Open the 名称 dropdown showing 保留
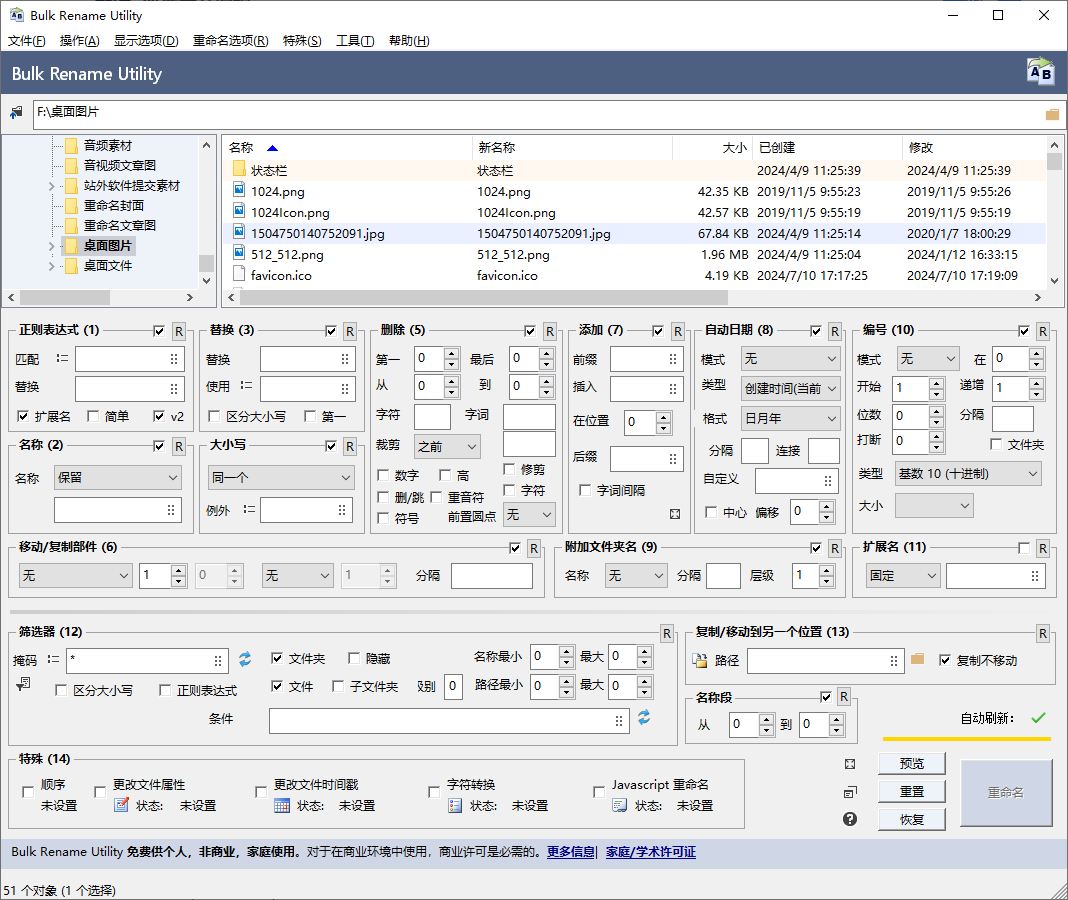The width and height of the screenshot is (1068, 900). pyautogui.click(x=117, y=479)
